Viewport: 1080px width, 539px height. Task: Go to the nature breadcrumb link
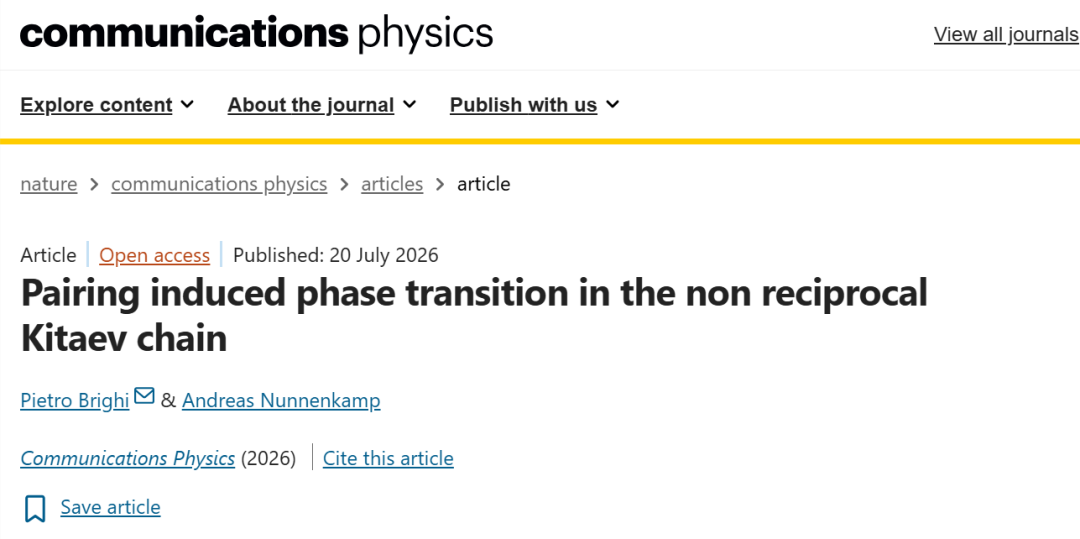coord(49,184)
